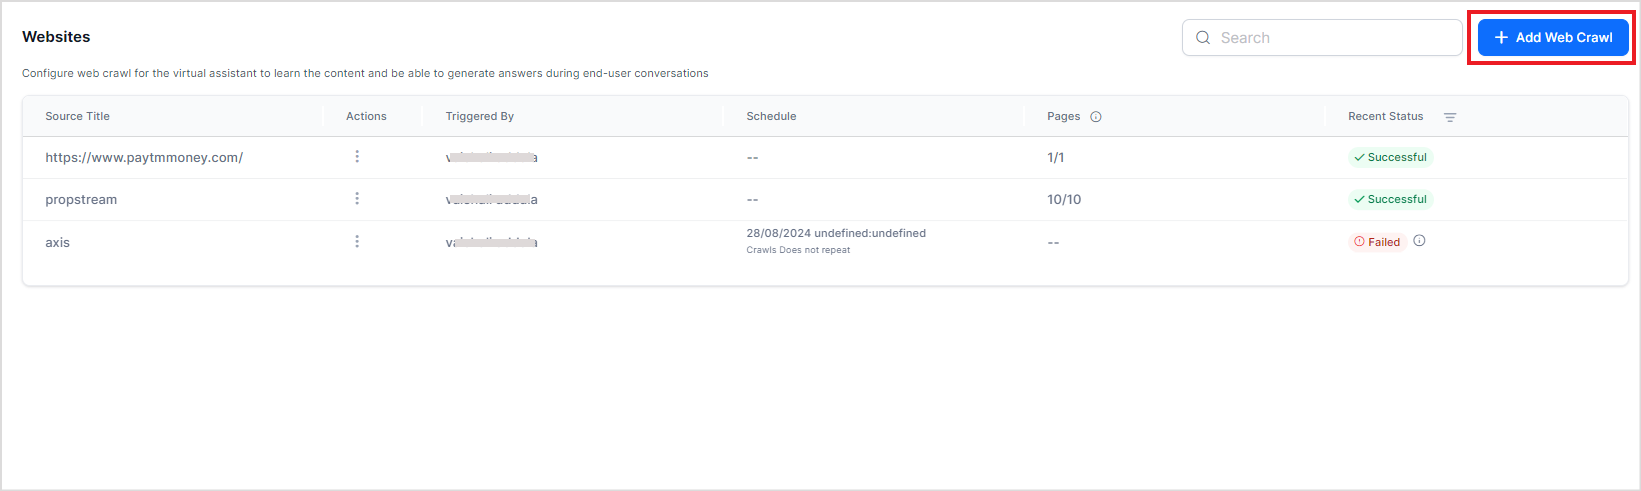The height and width of the screenshot is (491, 1641).
Task: Open kebab actions menu for axis row
Action: coord(357,241)
